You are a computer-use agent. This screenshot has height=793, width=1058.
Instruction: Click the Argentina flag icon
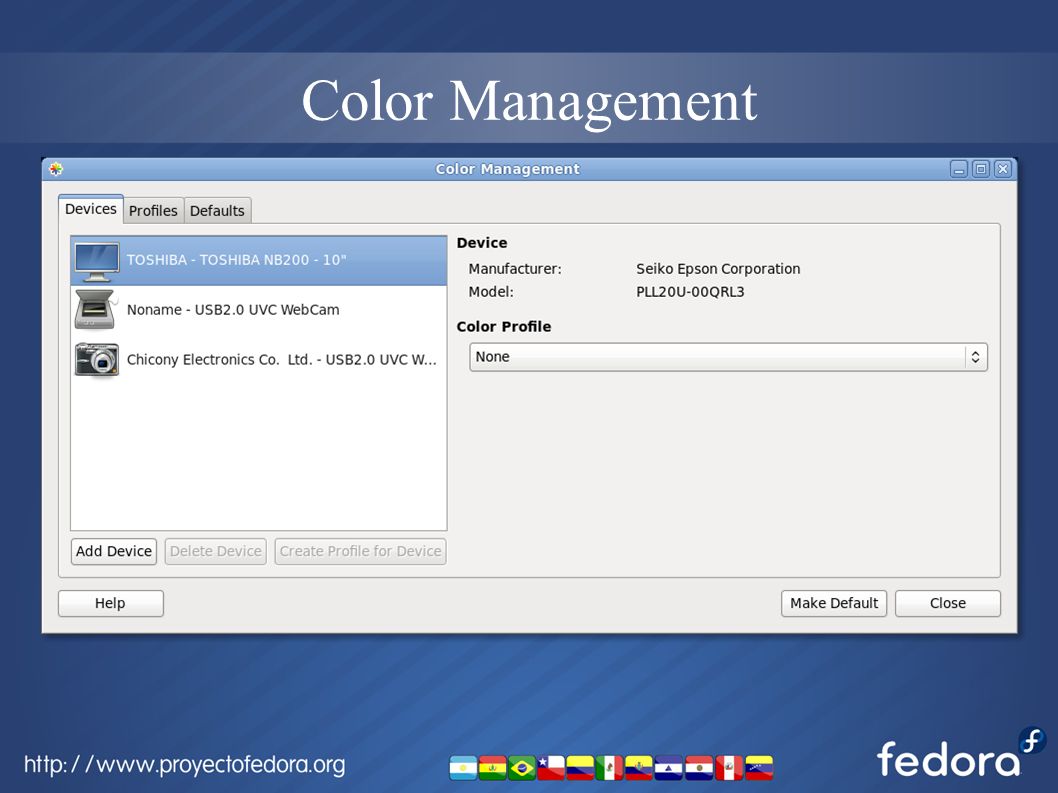point(464,768)
